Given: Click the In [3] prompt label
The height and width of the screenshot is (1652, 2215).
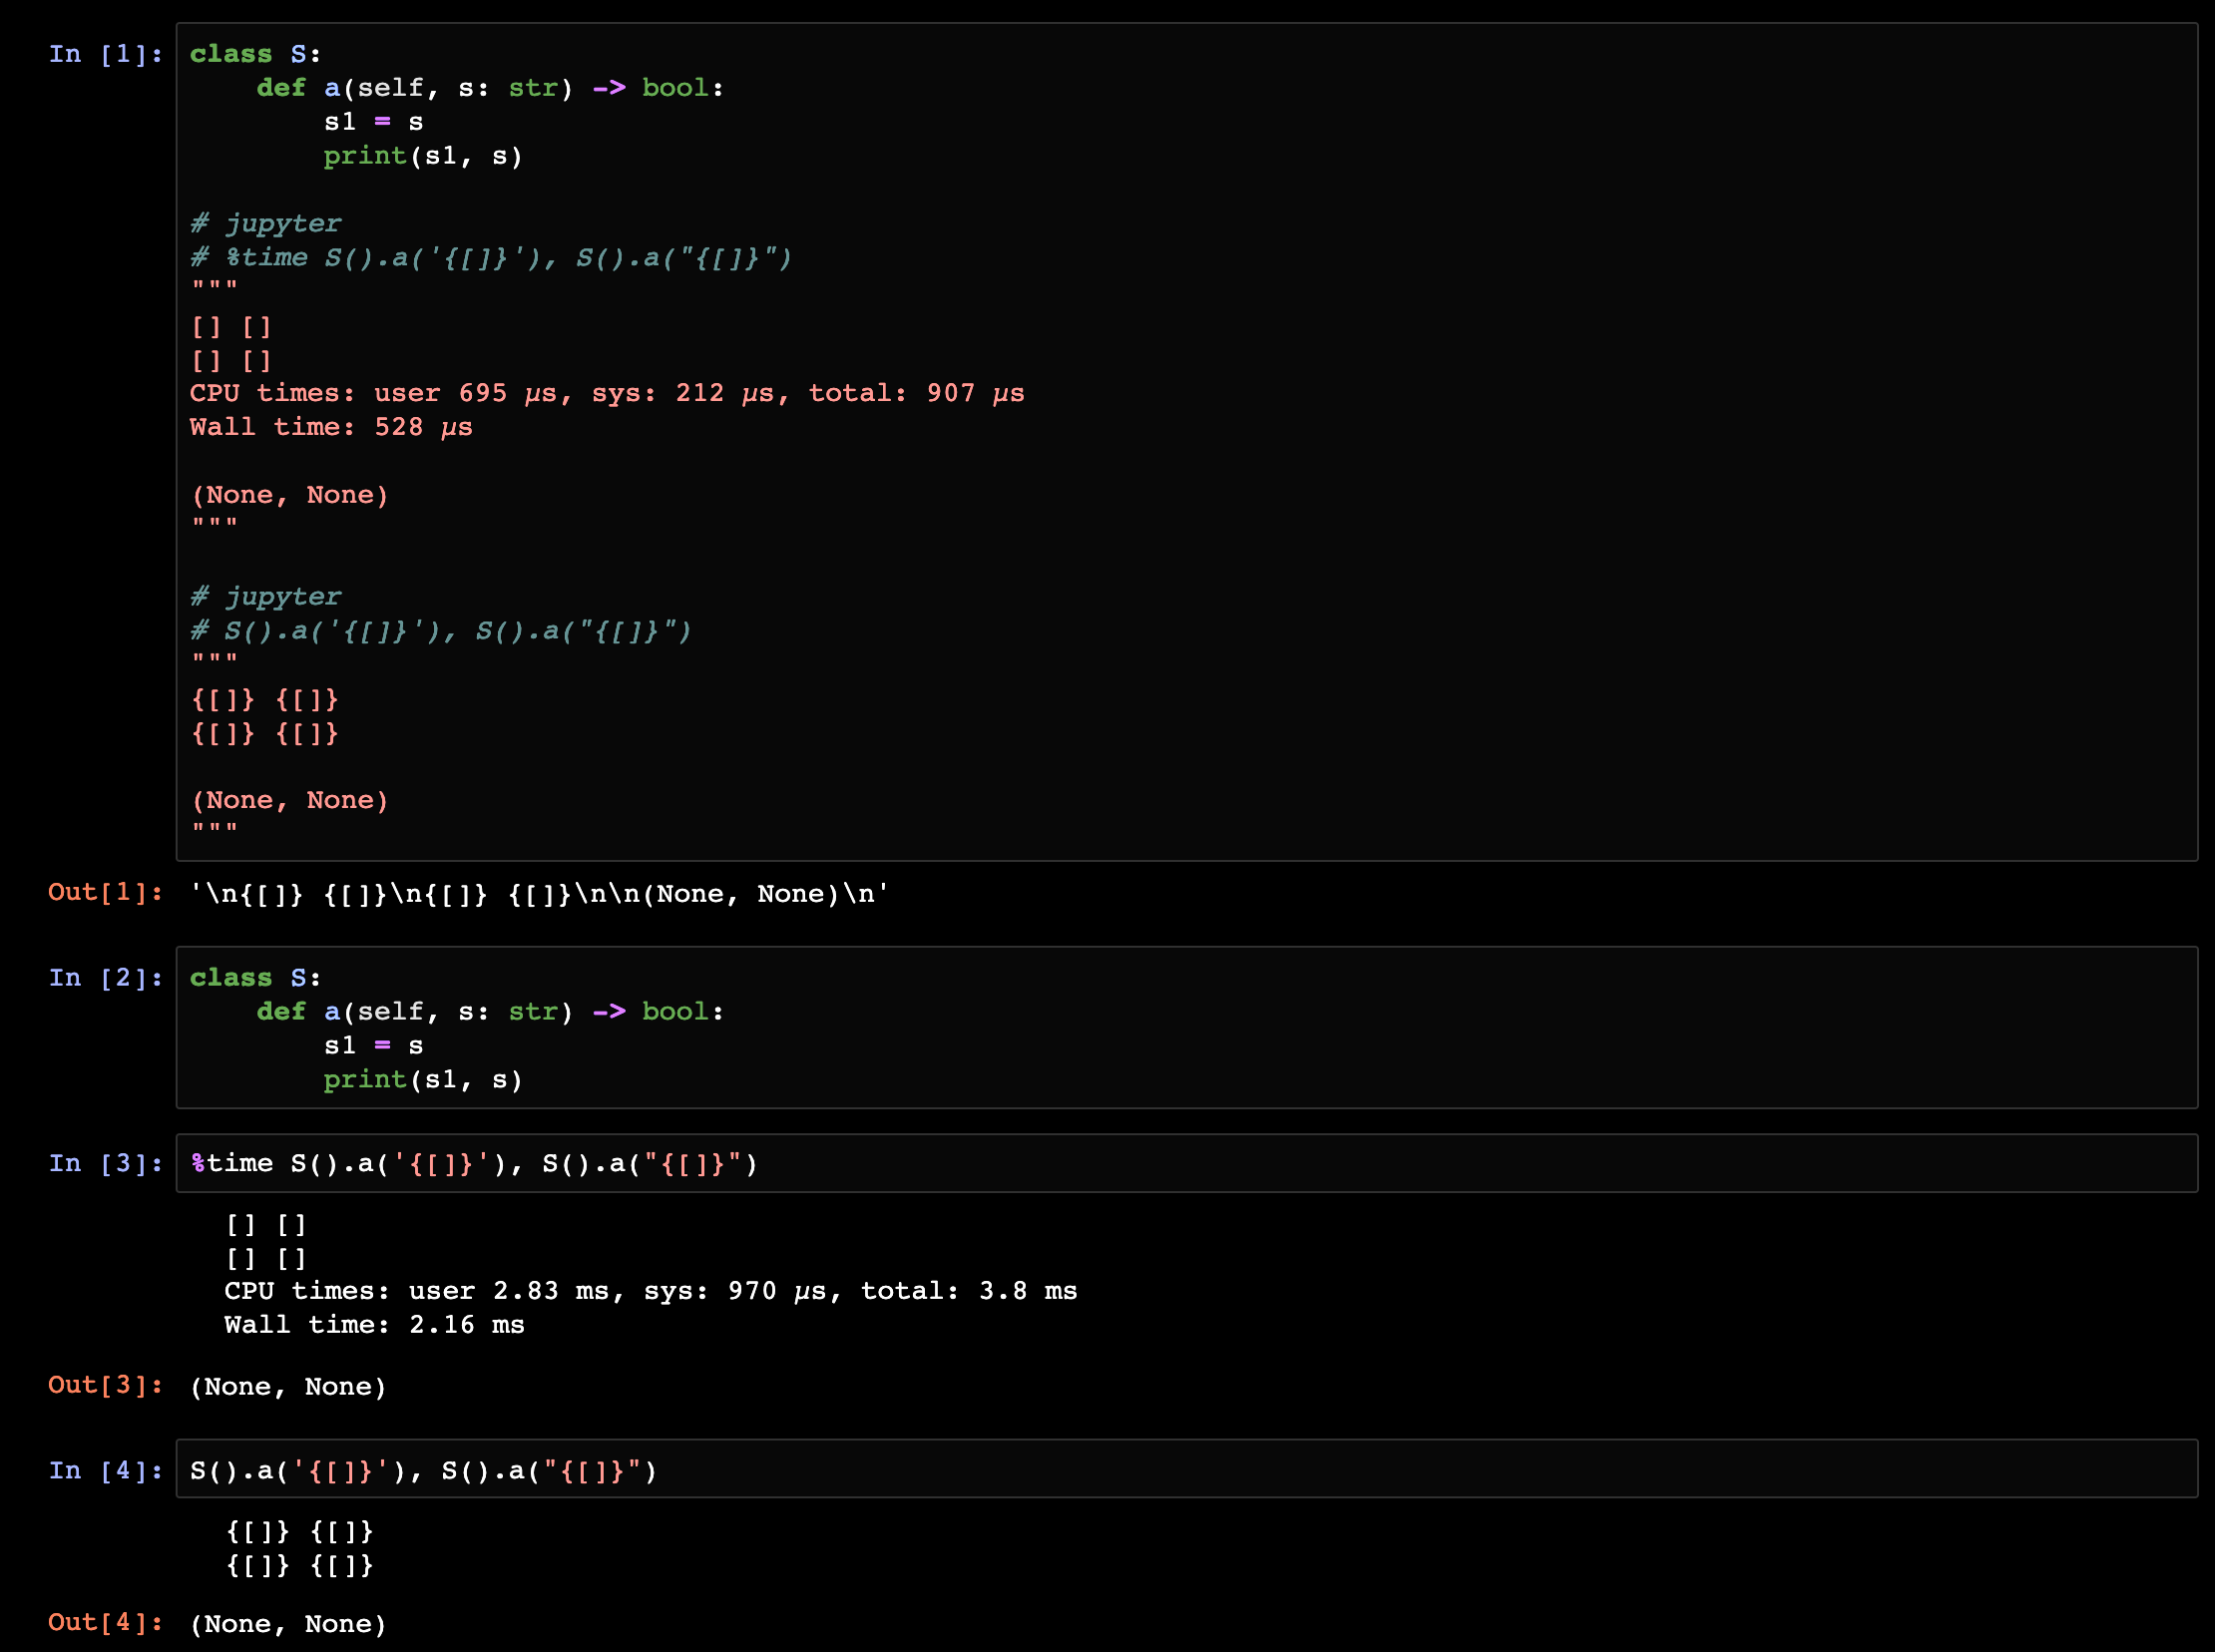Looking at the screenshot, I should click(x=105, y=1164).
